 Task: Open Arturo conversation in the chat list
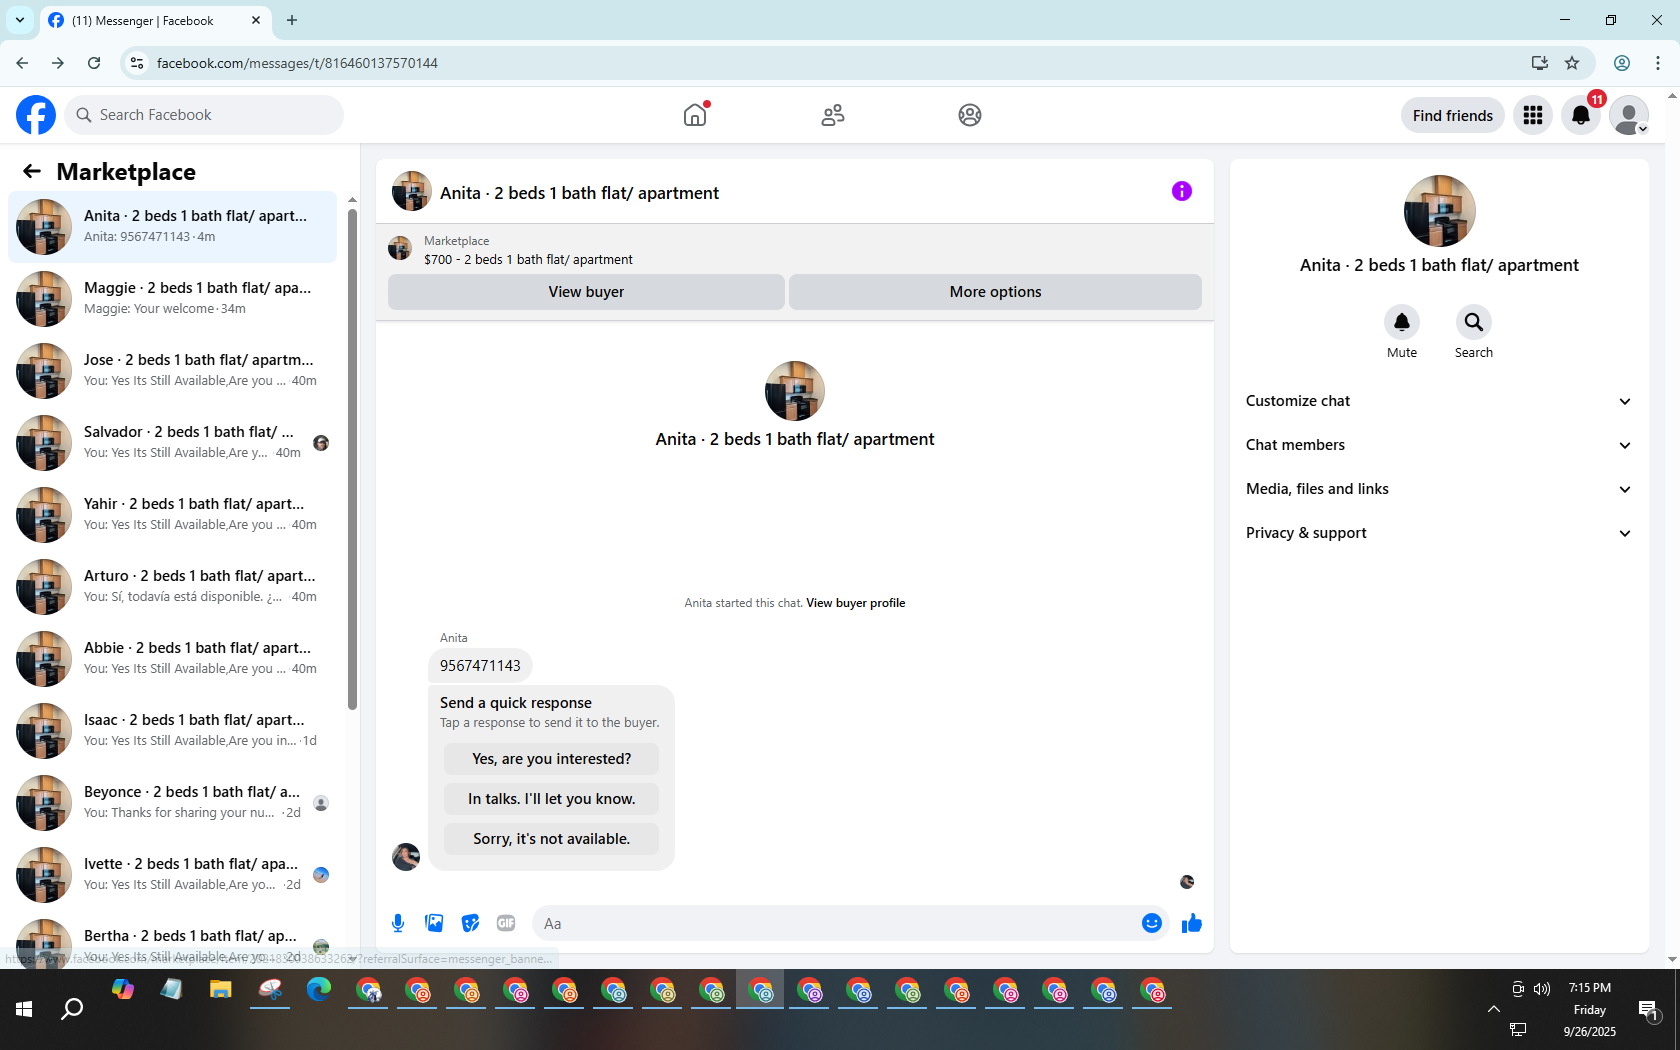coord(172,587)
